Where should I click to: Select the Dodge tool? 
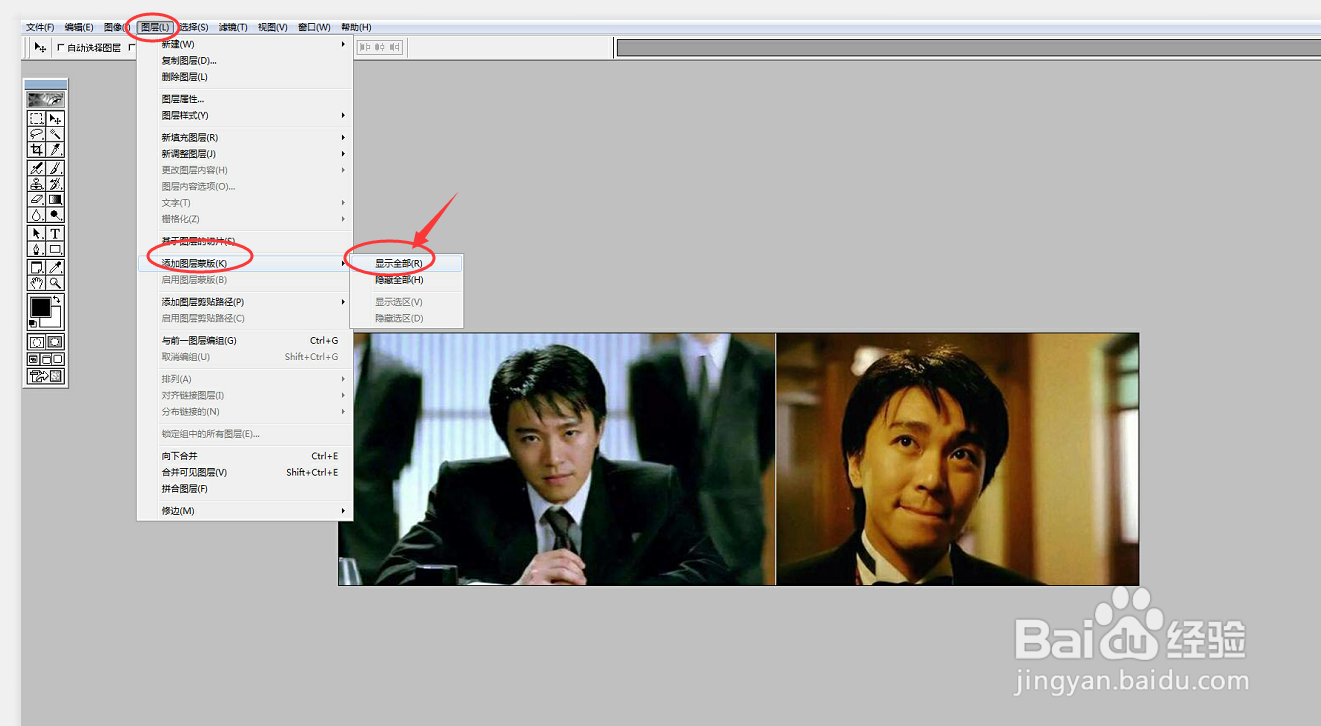[x=56, y=214]
